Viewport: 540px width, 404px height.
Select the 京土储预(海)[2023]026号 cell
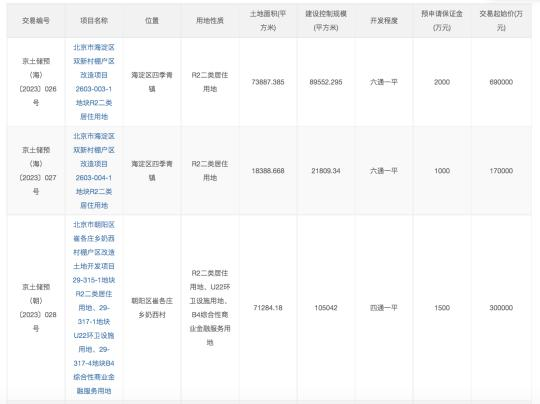36,82
